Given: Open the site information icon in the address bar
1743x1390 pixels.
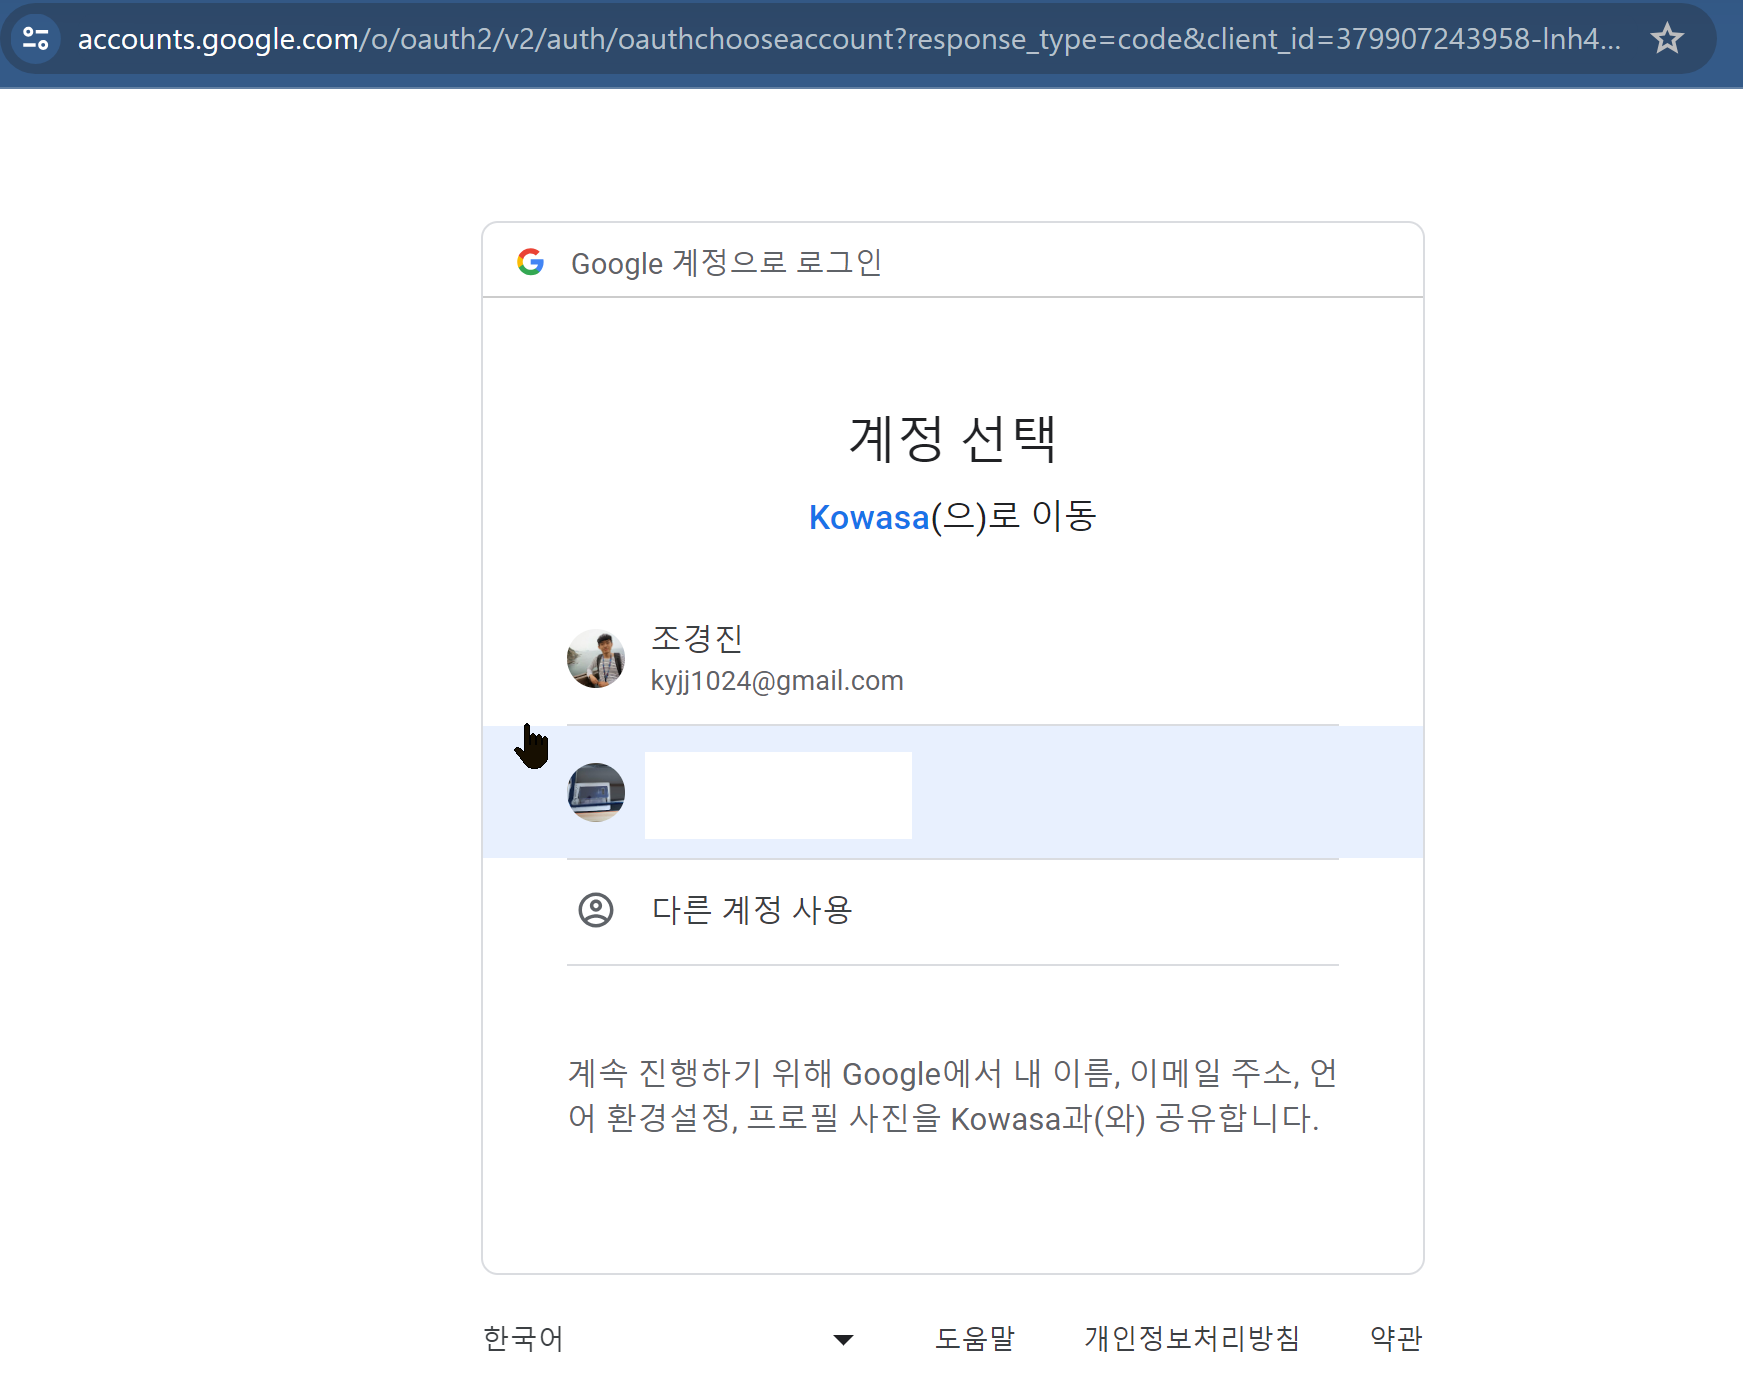Looking at the screenshot, I should pos(36,39).
